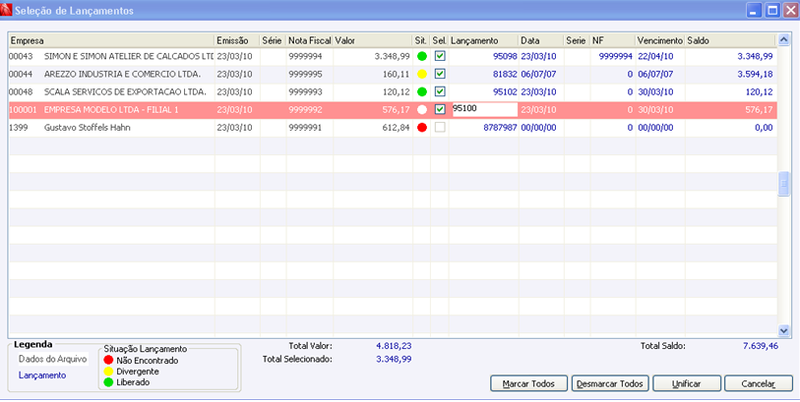Image resolution: width=800 pixels, height=402 pixels.
Task: Click the Marcar Todos button
Action: (x=529, y=384)
